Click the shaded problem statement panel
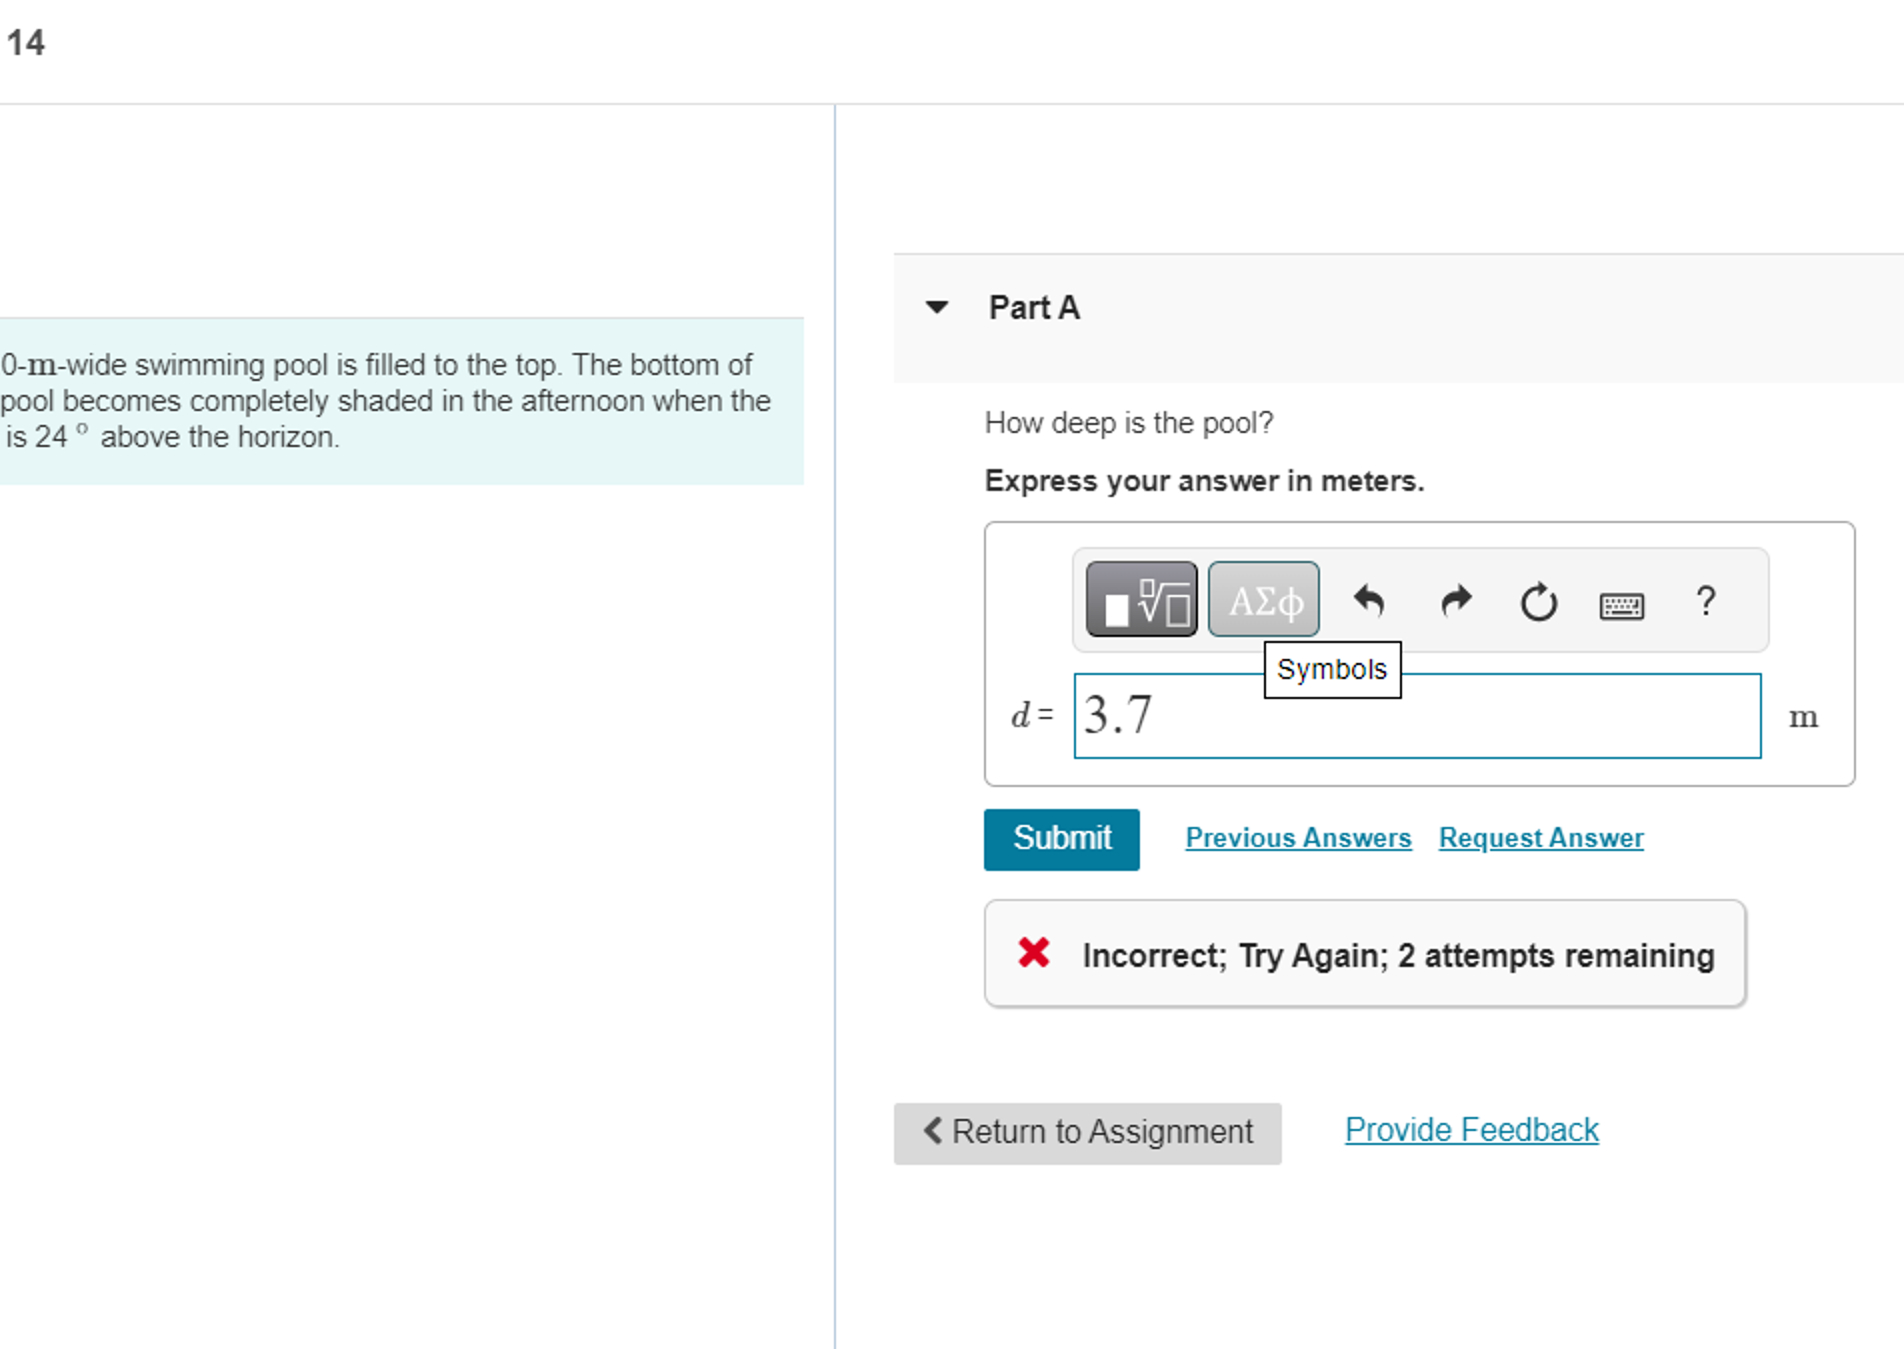1904x1349 pixels. click(400, 400)
